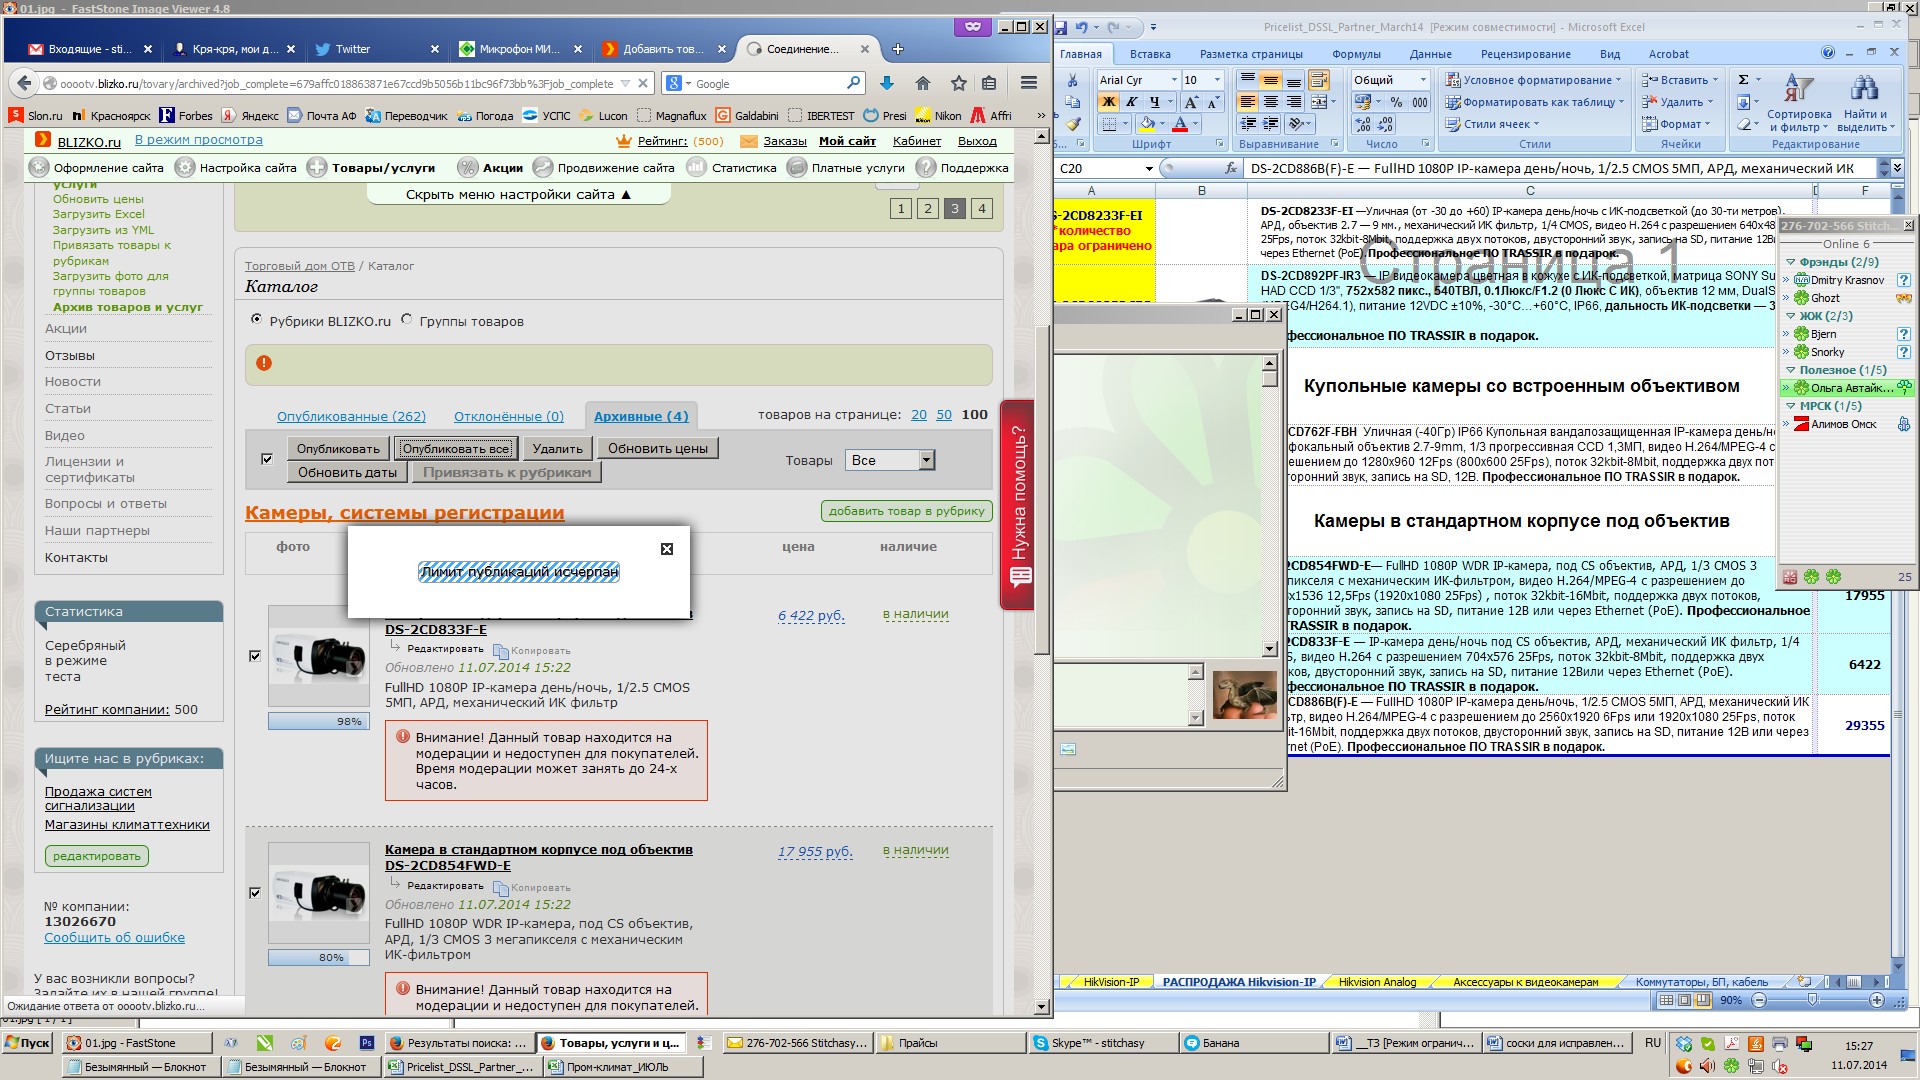Open a new browser tab with plus
Viewport: 1920px width, 1080px height.
897,49
